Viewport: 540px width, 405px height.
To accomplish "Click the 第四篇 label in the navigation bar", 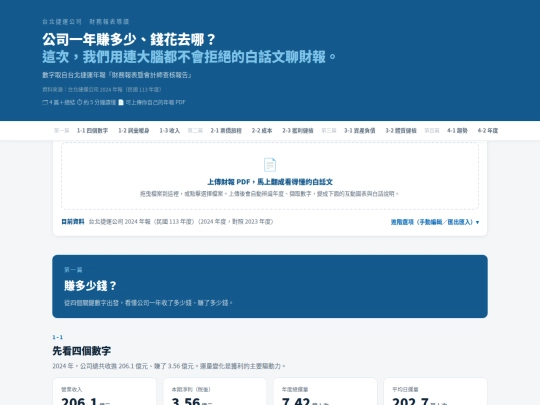I will click(x=432, y=131).
